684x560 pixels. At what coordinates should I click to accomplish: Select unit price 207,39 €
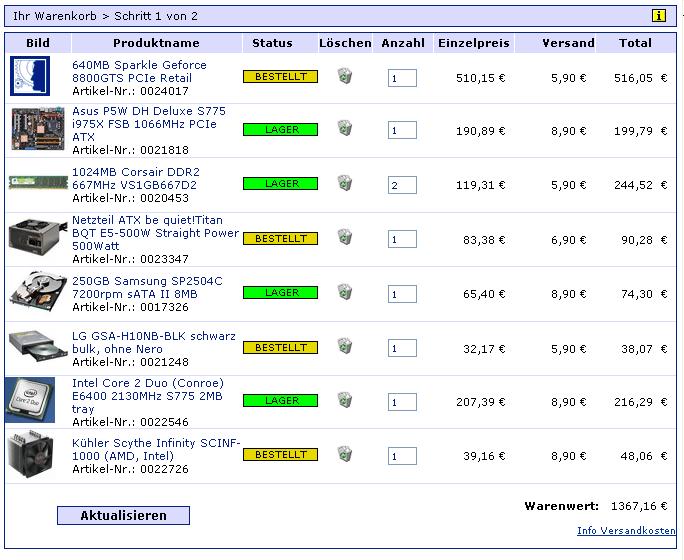pos(480,402)
